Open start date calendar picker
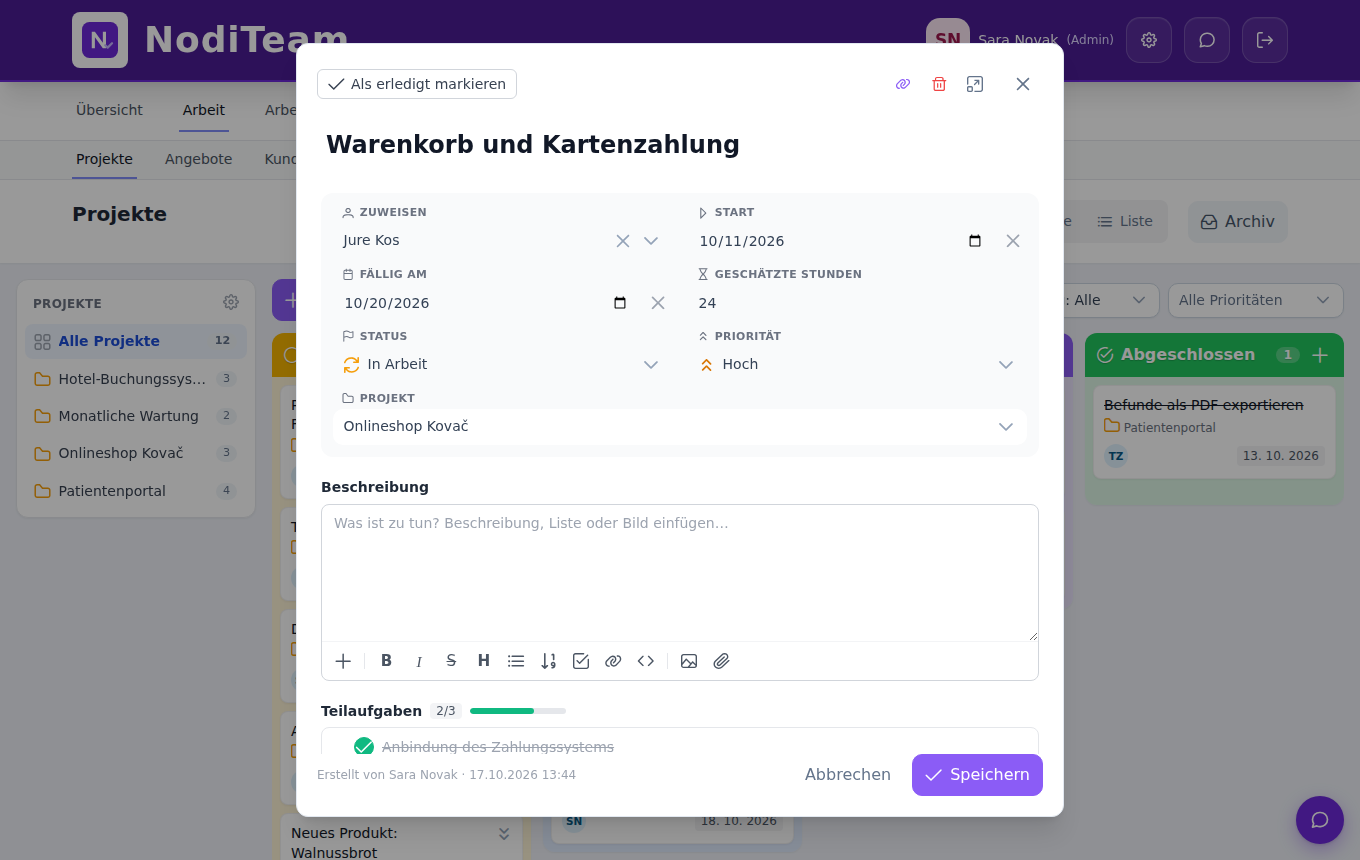The height and width of the screenshot is (860, 1360). pos(975,241)
